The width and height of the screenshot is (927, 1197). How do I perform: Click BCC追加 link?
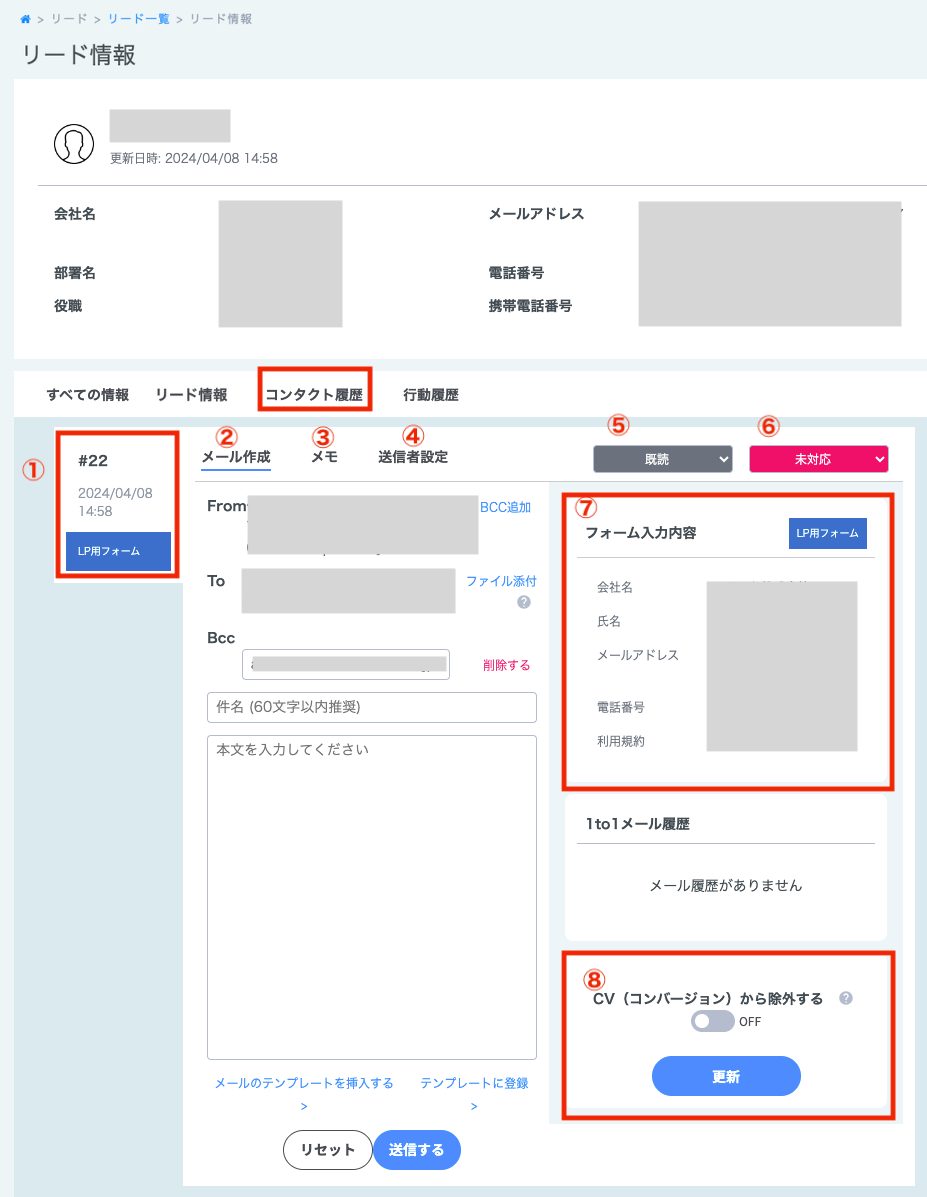click(505, 507)
